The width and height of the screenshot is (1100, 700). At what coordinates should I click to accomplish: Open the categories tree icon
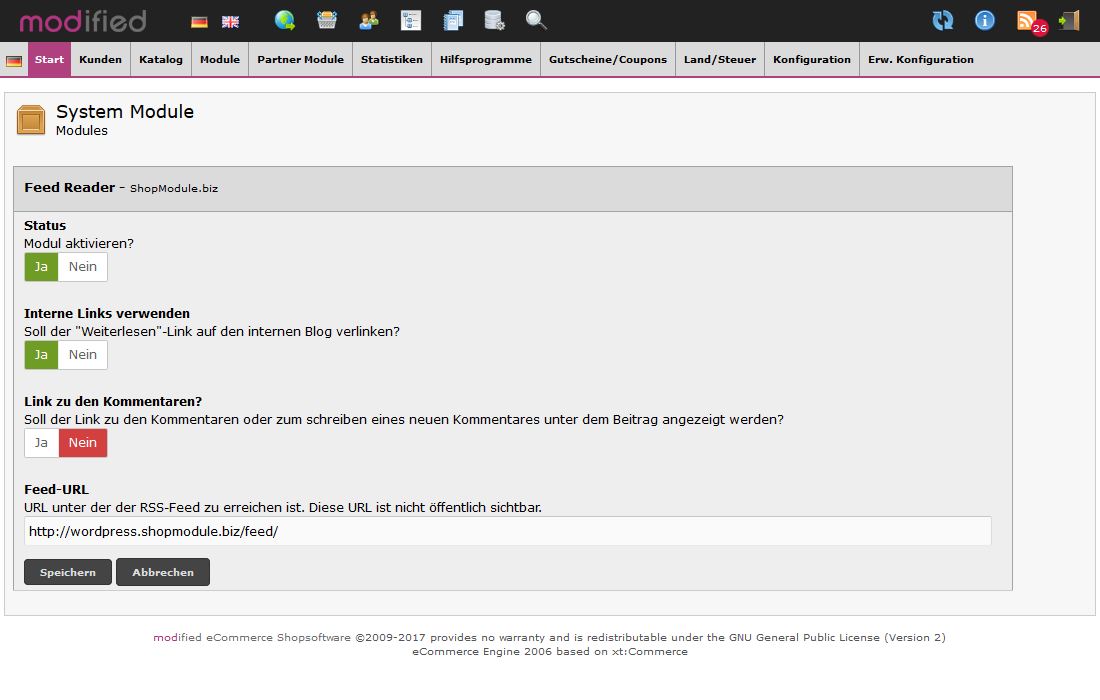click(x=410, y=20)
